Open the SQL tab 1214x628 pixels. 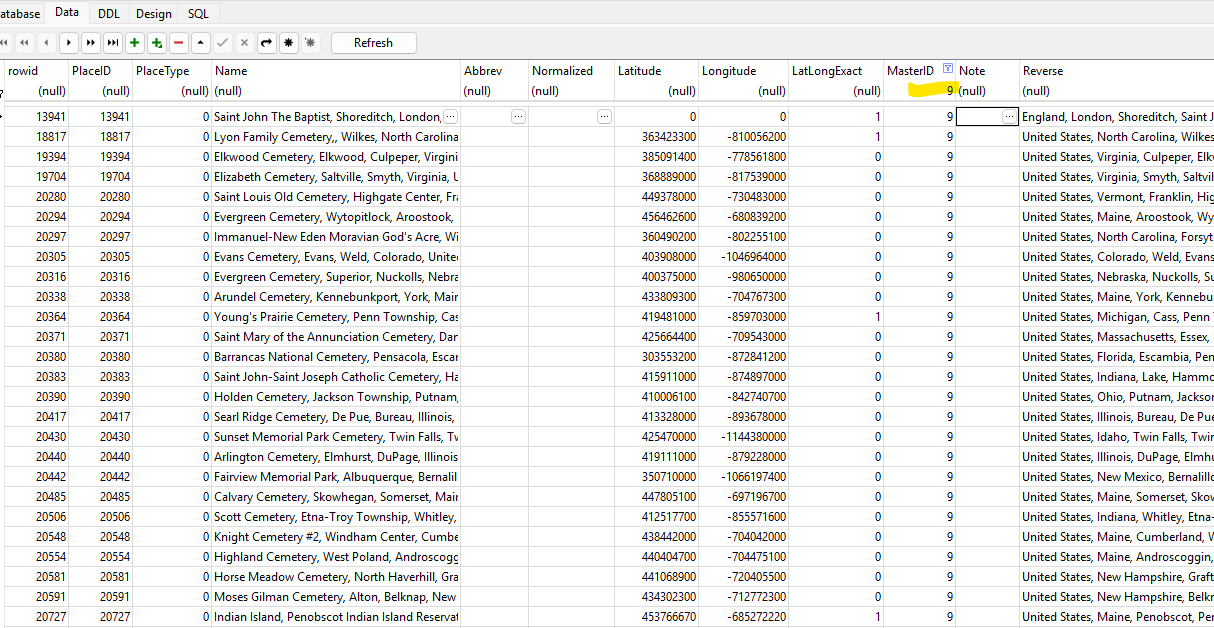pyautogui.click(x=198, y=13)
